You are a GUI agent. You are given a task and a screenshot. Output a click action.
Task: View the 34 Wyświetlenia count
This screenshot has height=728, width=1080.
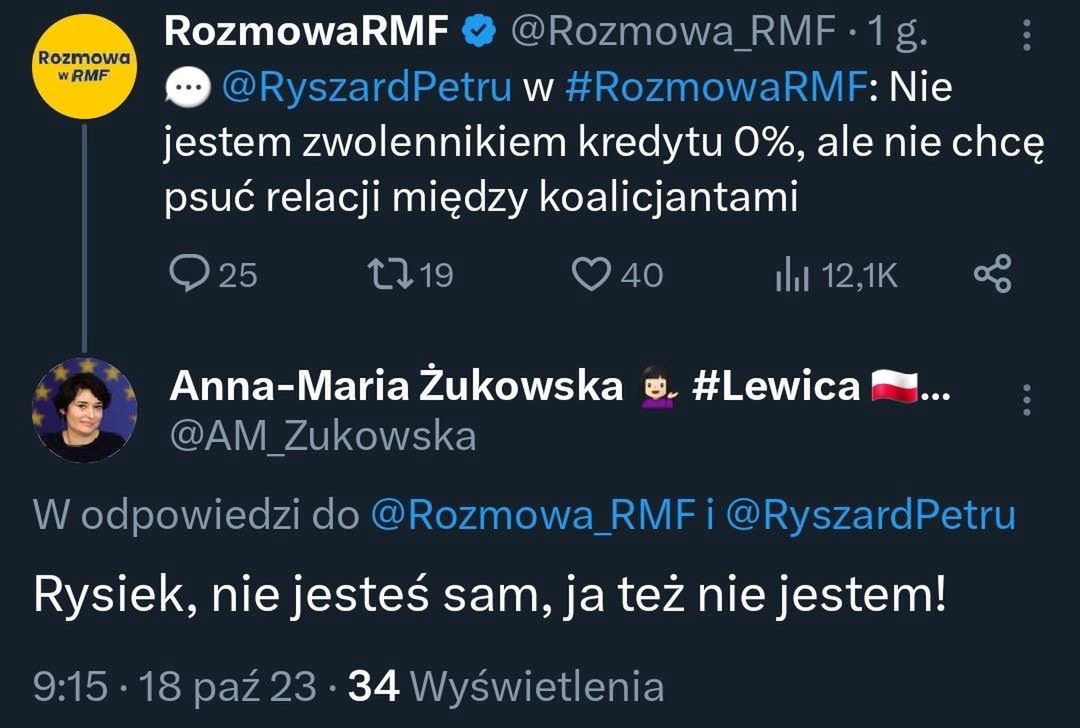(x=505, y=686)
